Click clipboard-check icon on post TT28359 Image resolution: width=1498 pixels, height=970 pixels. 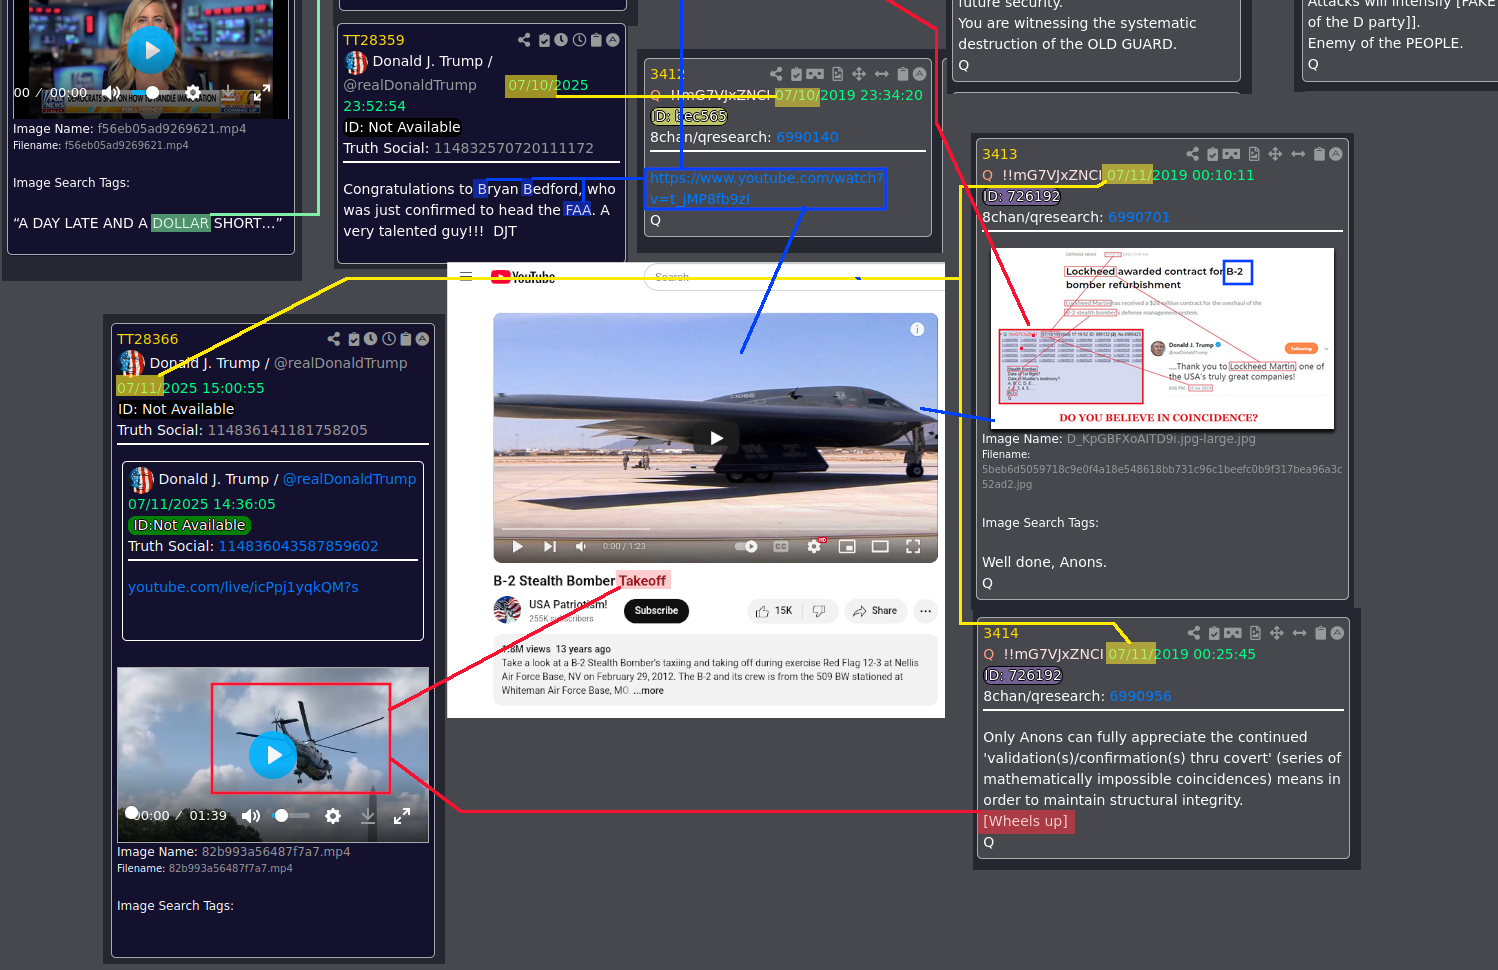pos(544,40)
